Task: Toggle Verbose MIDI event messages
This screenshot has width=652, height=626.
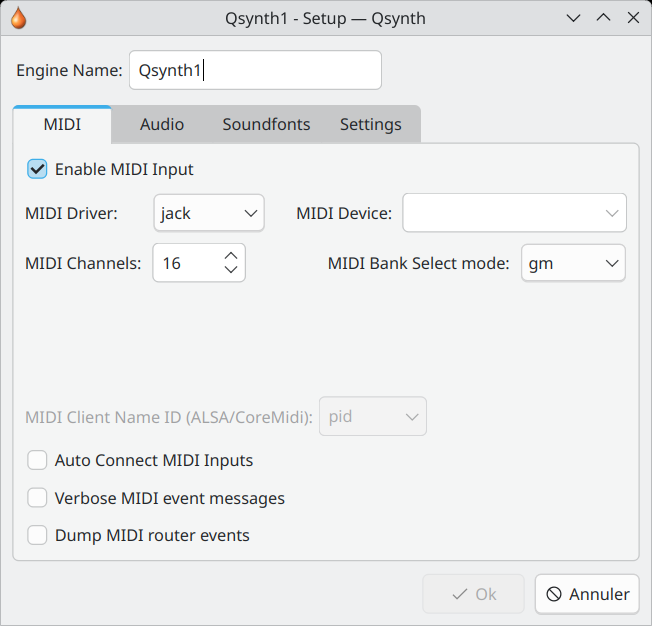Action: [37, 498]
